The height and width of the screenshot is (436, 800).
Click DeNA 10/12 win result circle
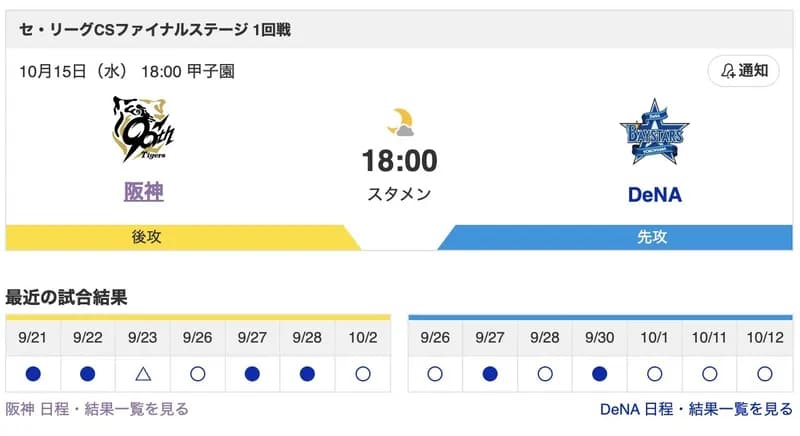765,374
